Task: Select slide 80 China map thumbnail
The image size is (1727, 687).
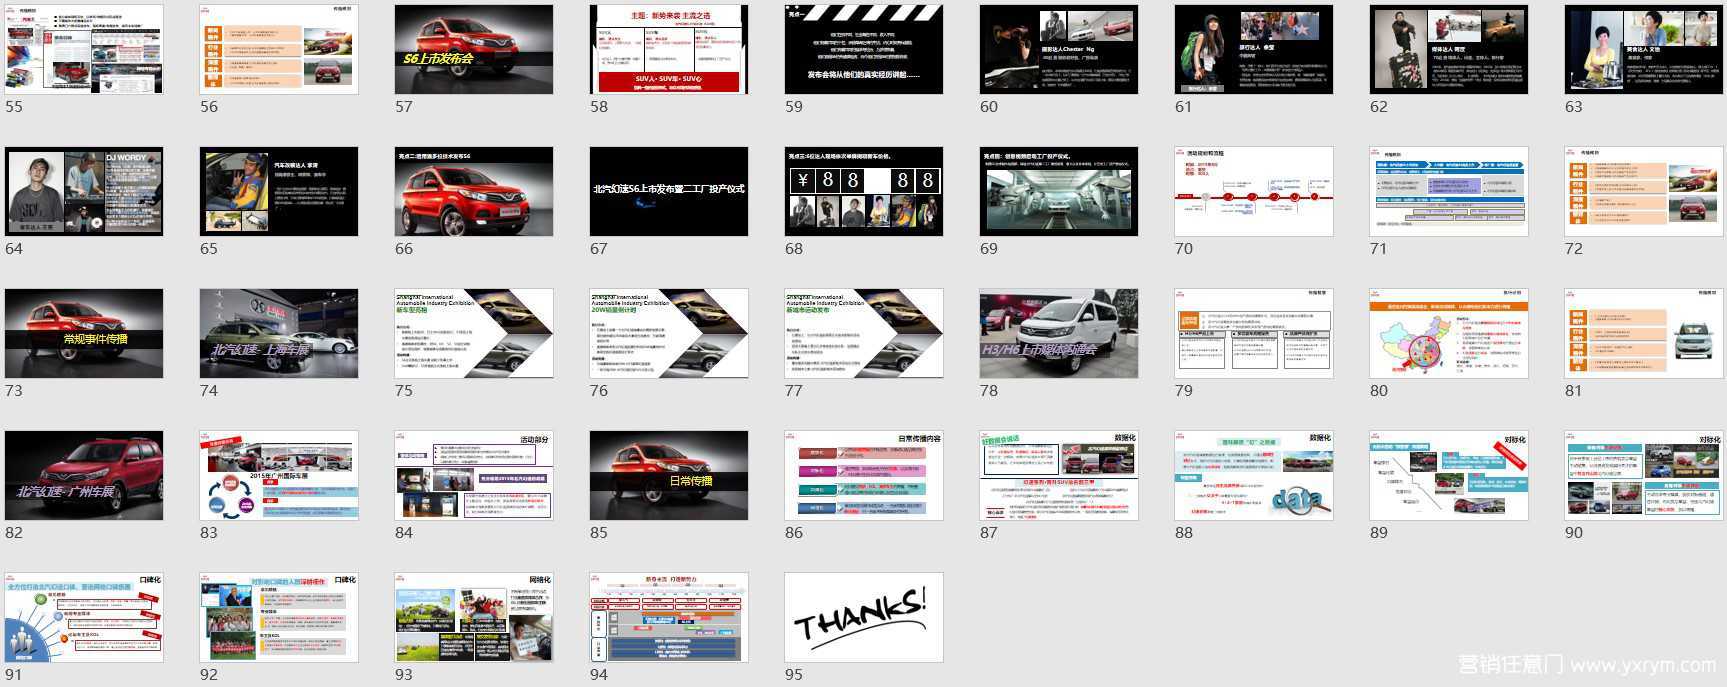Action: point(1449,333)
